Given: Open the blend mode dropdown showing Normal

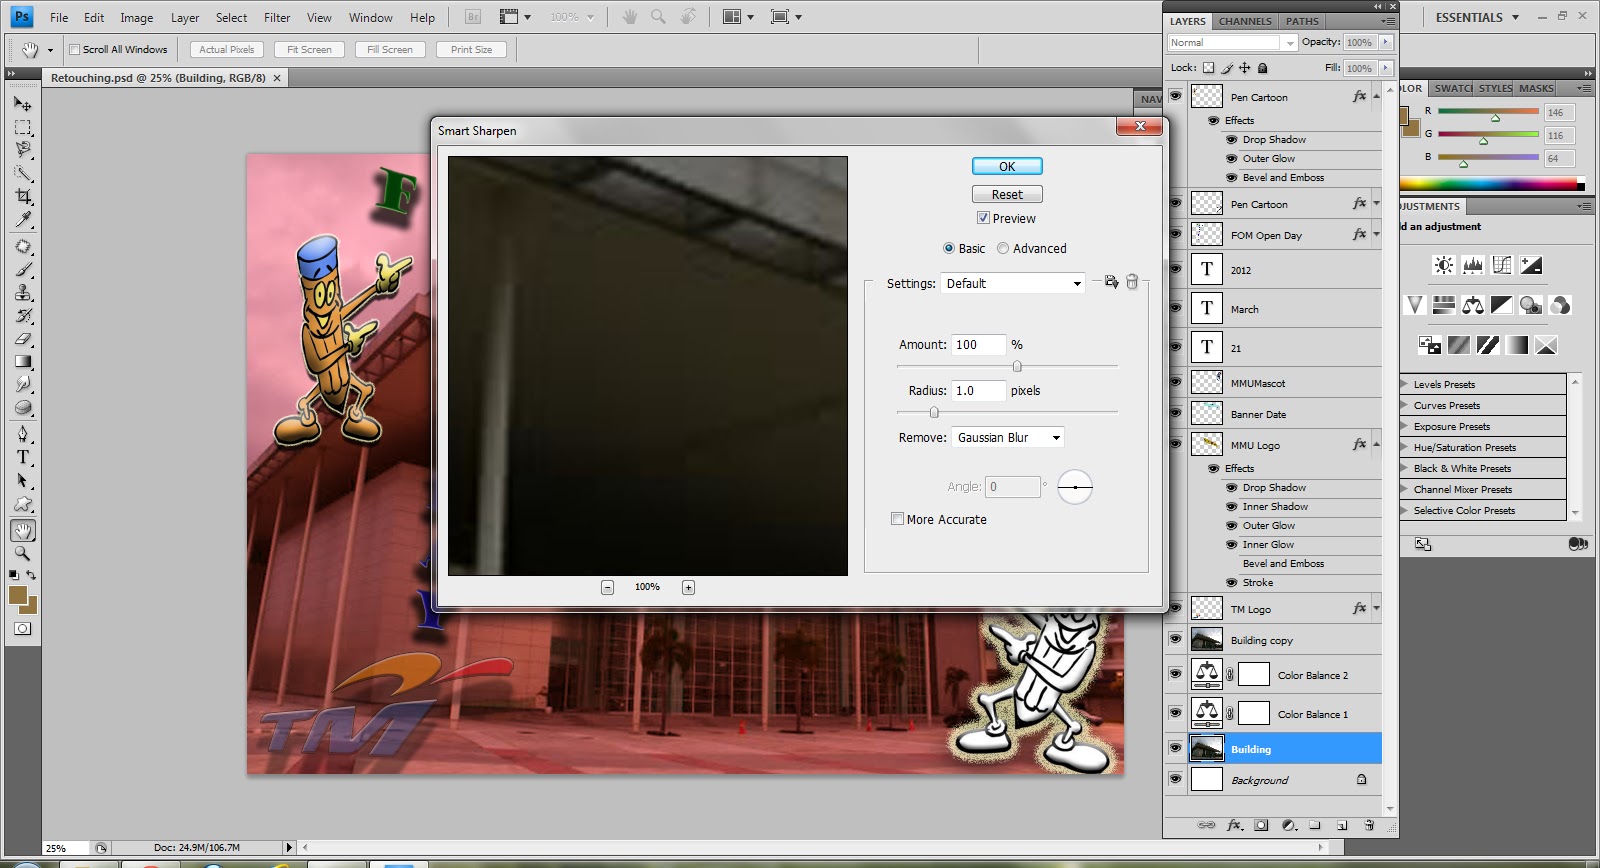Looking at the screenshot, I should [1232, 42].
